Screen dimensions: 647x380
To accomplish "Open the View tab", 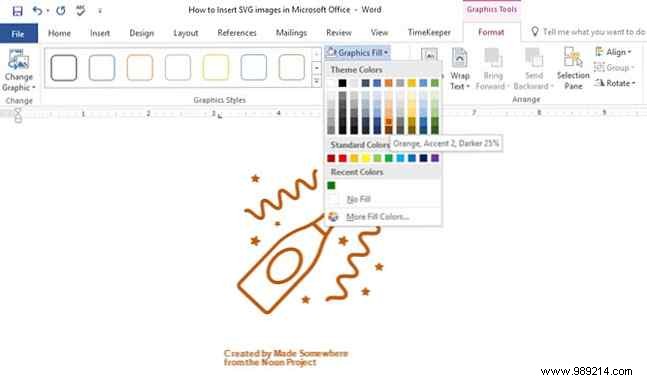I will [379, 33].
